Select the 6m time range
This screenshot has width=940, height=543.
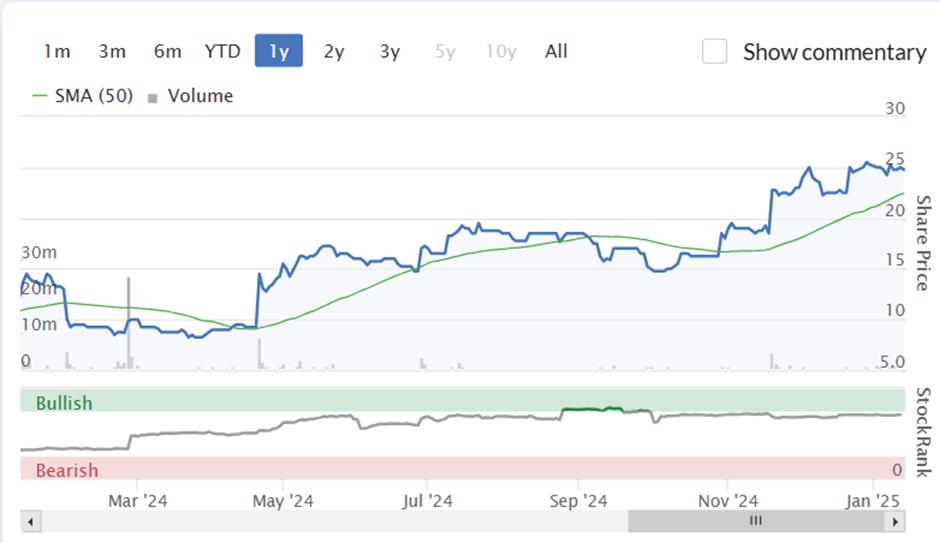pos(167,52)
